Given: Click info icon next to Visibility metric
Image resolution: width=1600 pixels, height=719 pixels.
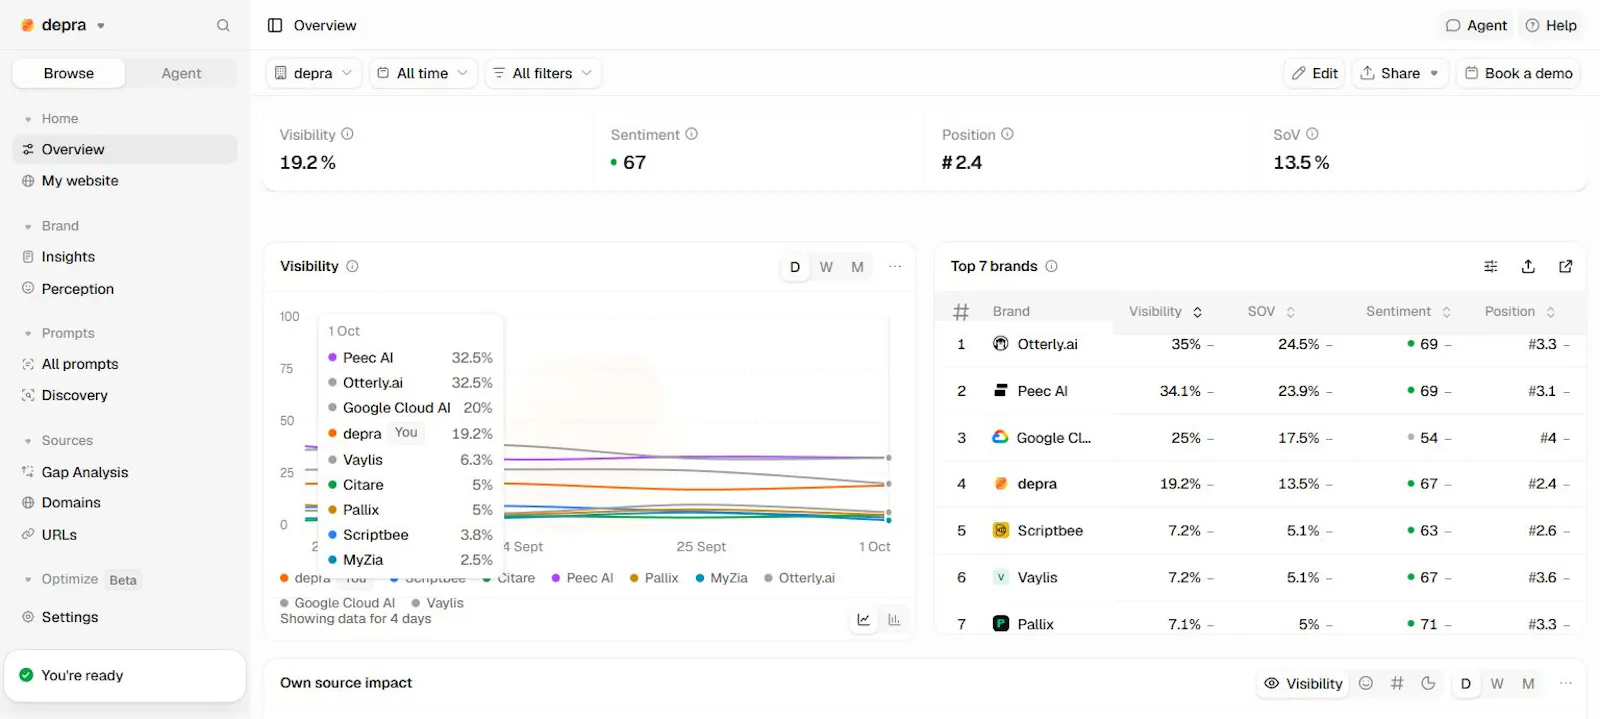Looking at the screenshot, I should [347, 134].
